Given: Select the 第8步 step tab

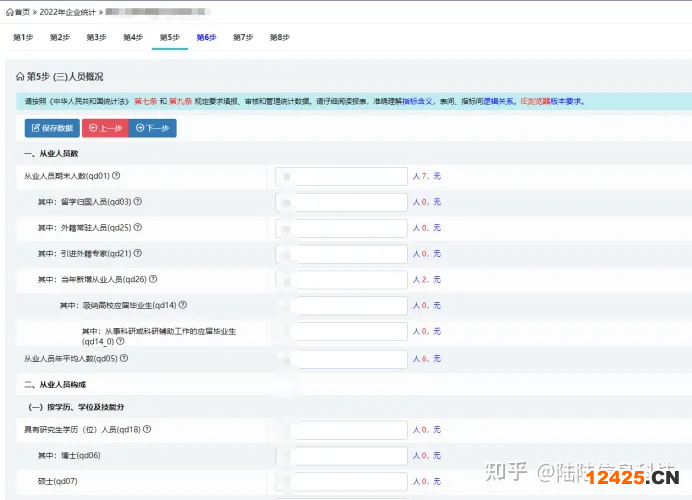Looking at the screenshot, I should (279, 37).
